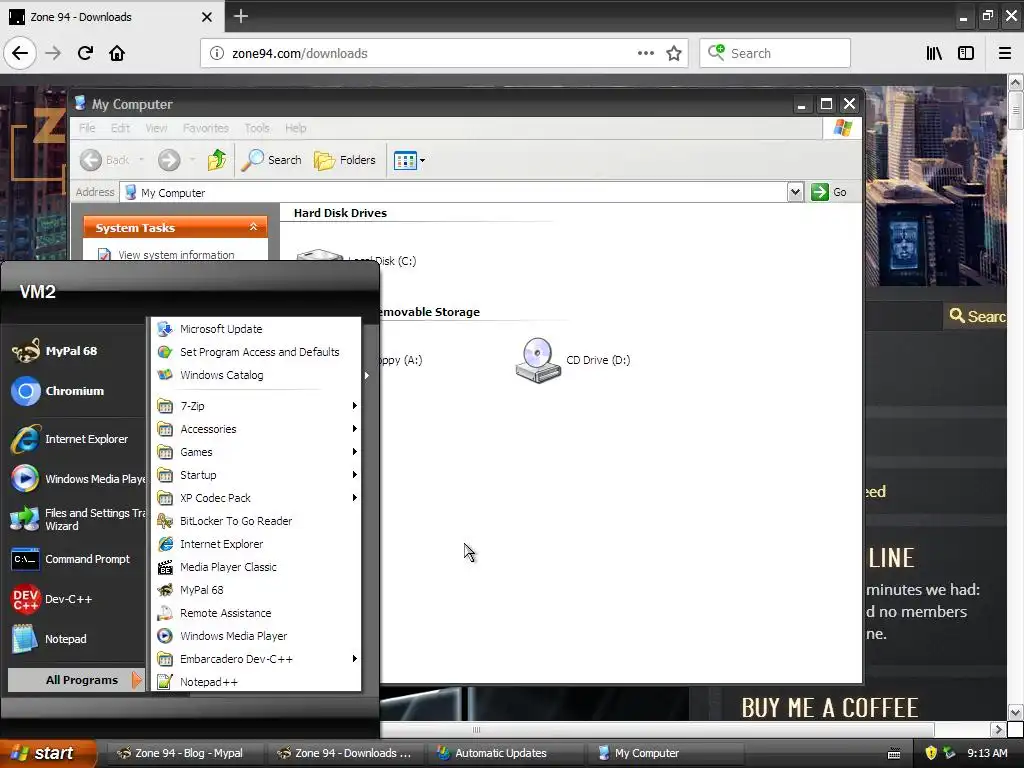The height and width of the screenshot is (768, 1024).
Task: Click the All Programs button
Action: (x=75, y=680)
